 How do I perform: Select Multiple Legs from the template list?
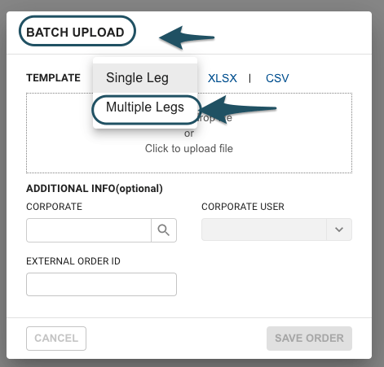[x=145, y=107]
